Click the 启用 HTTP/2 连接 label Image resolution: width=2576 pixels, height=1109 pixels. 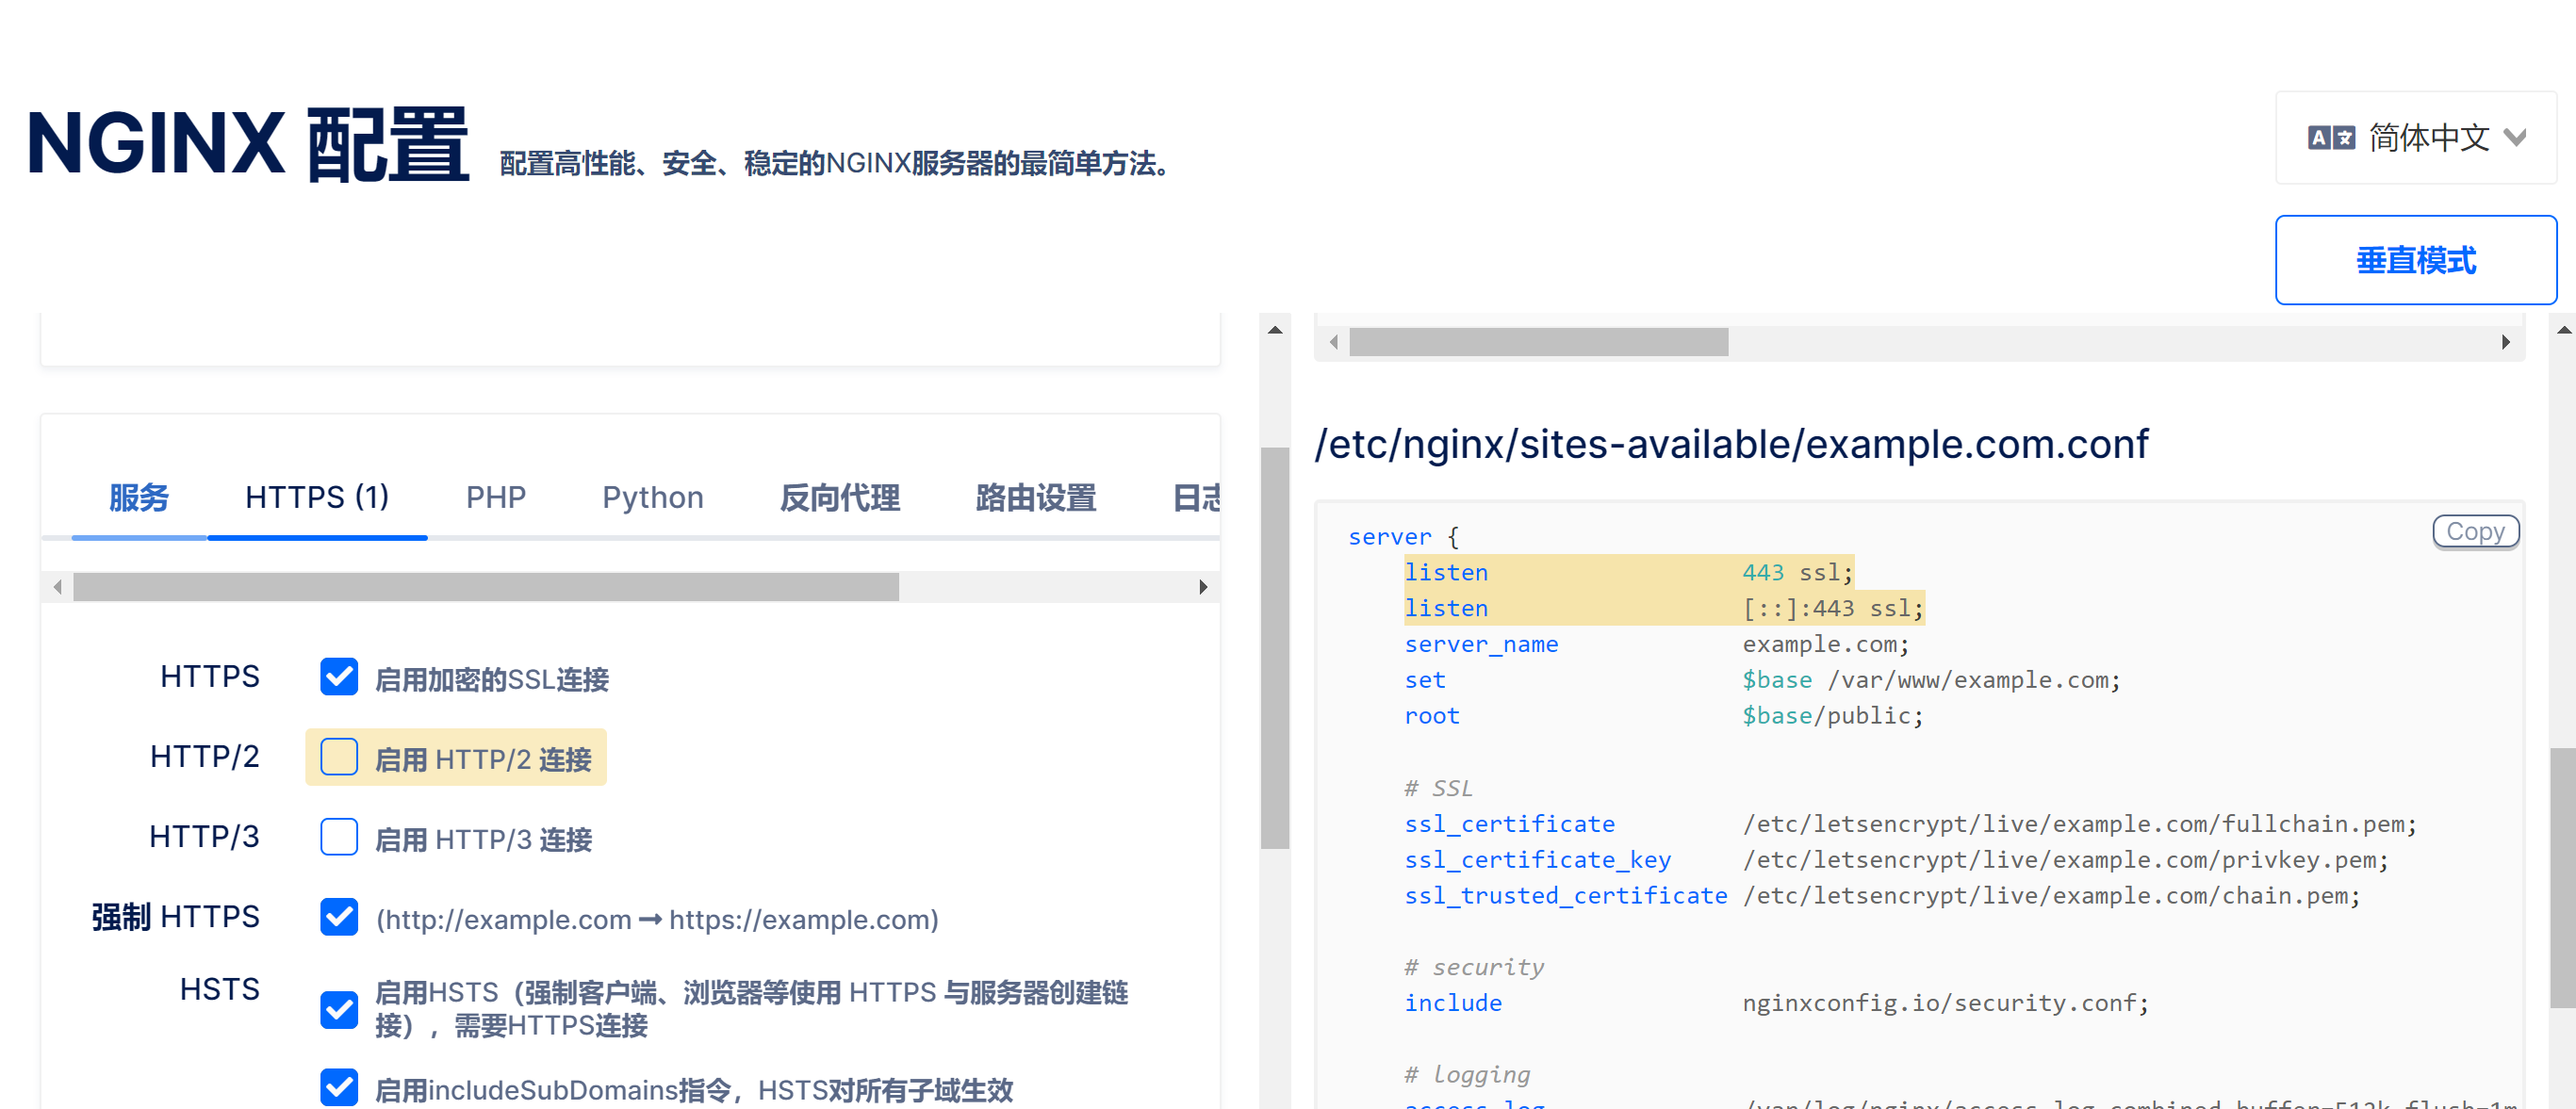coord(484,760)
